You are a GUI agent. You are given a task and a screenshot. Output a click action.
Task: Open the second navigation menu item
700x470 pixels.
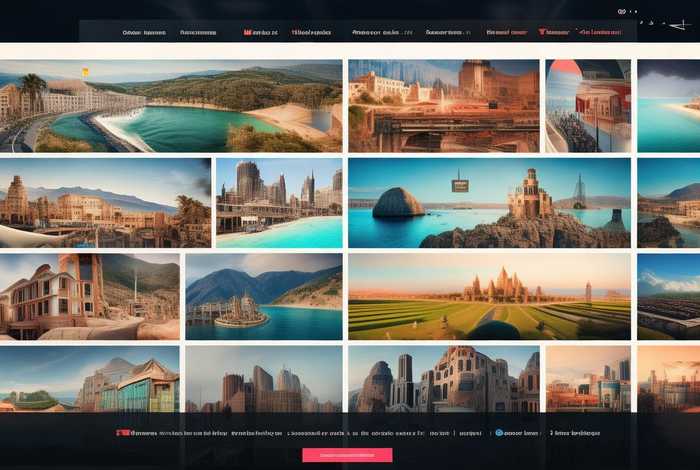[x=199, y=32]
